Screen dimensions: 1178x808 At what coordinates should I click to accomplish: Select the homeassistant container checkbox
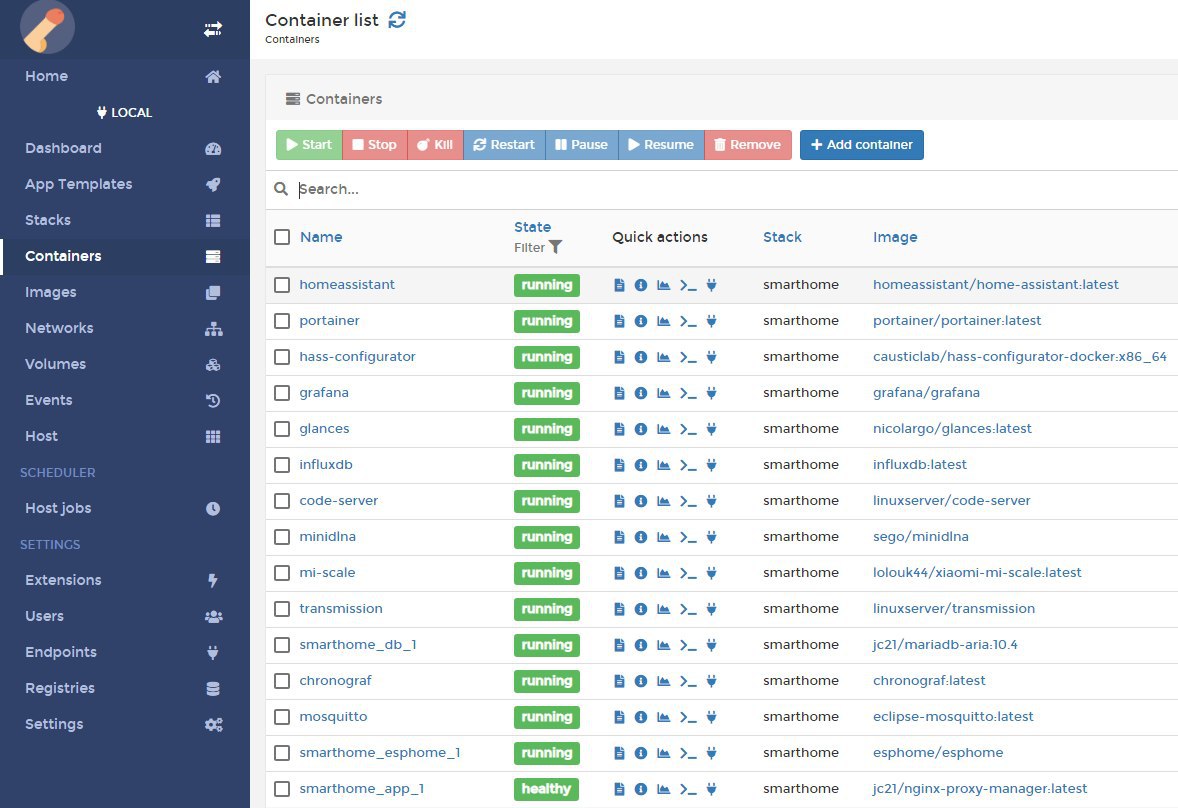282,285
